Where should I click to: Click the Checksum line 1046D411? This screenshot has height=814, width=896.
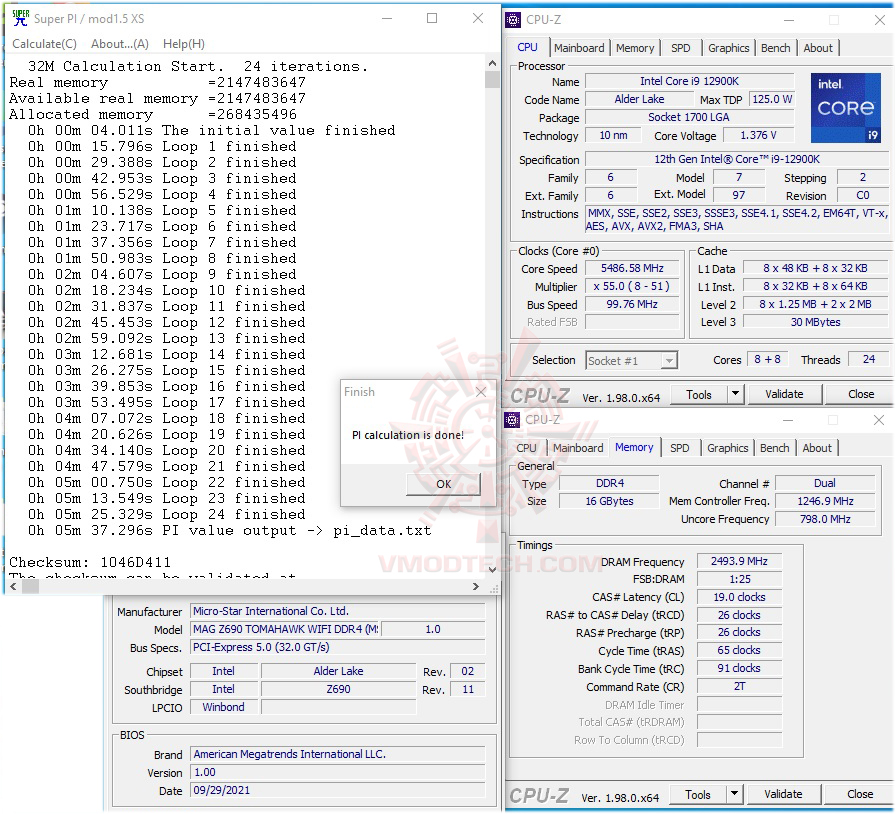pos(90,562)
